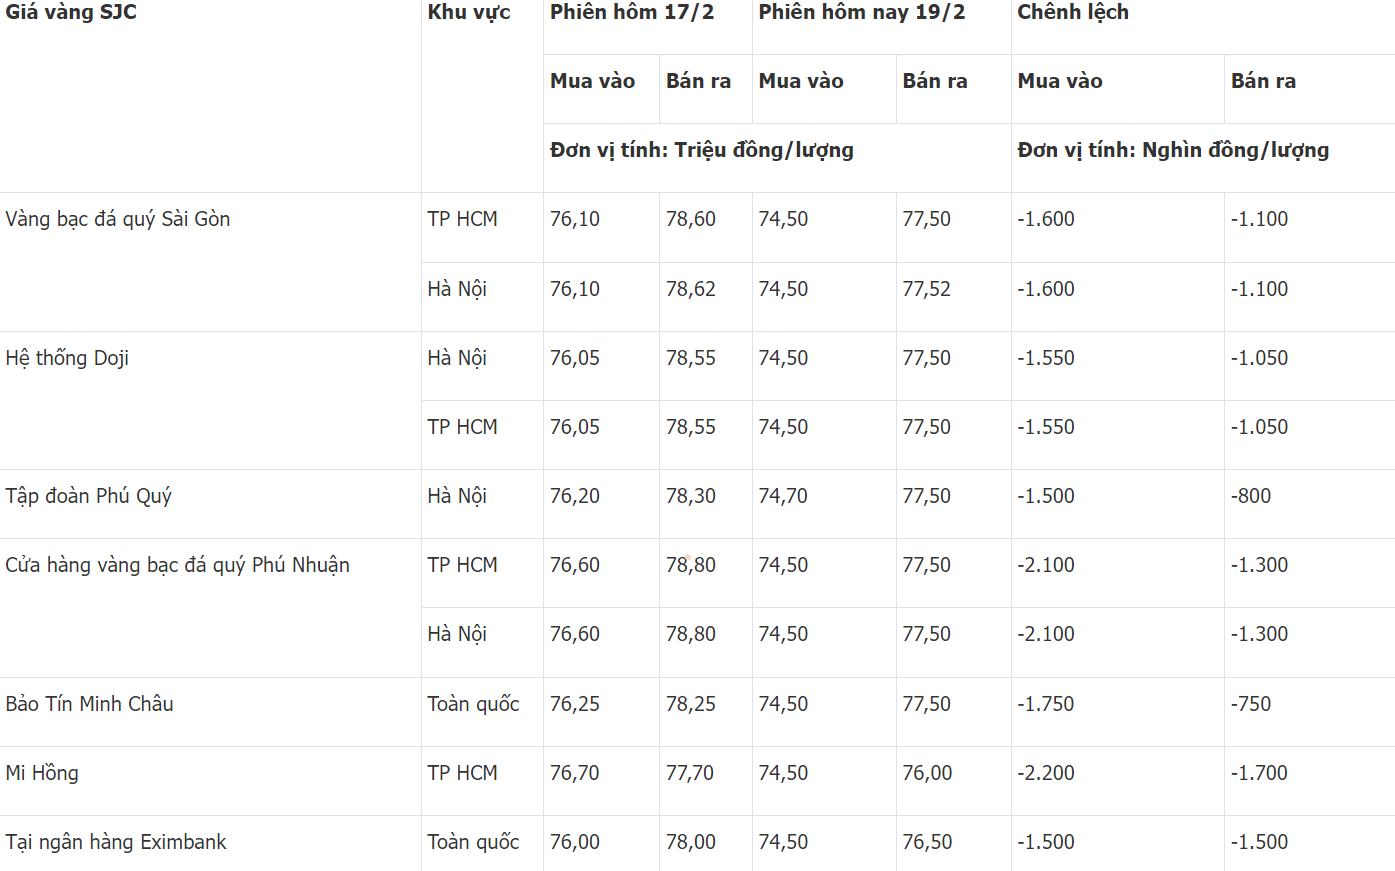The image size is (1395, 871).
Task: Click the 'Bảo Tín Minh Châu' row label
Action: click(x=90, y=704)
